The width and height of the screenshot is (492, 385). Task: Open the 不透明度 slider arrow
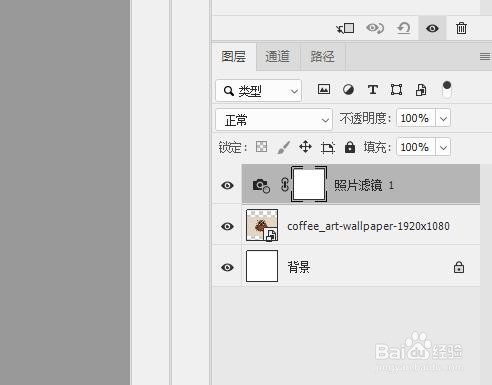coord(443,118)
